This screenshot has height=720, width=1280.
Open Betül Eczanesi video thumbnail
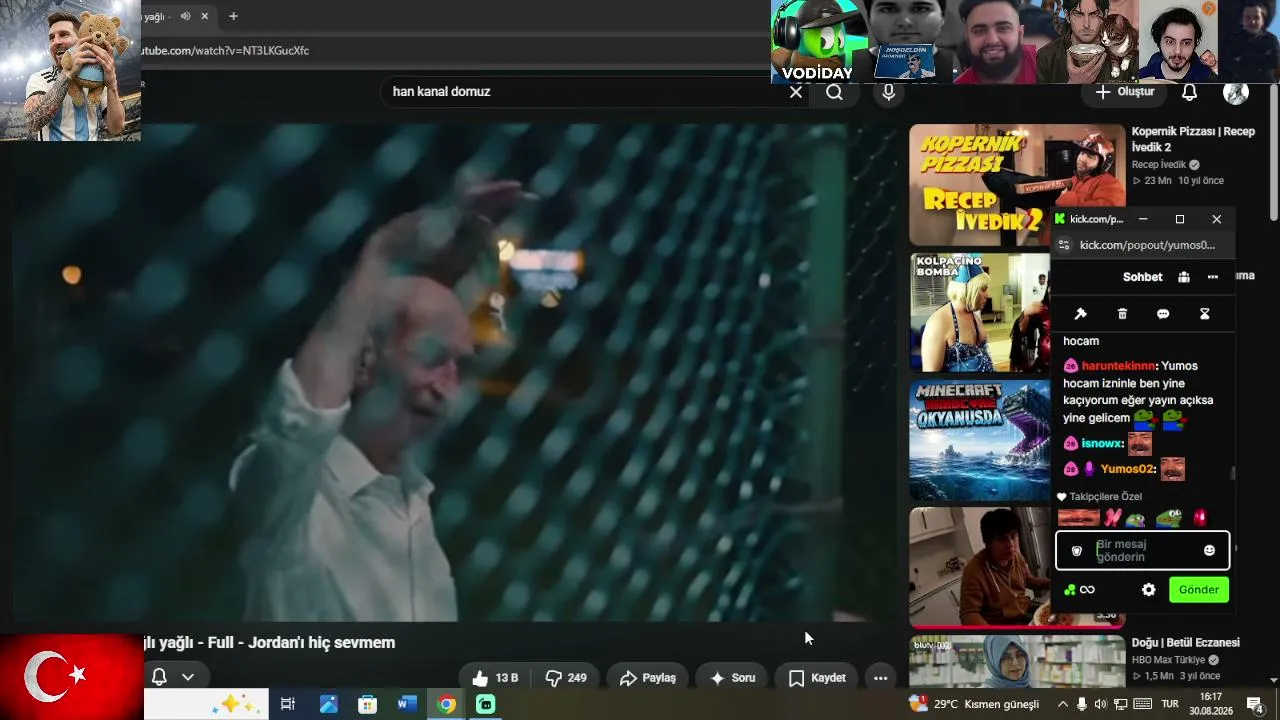[1017, 660]
